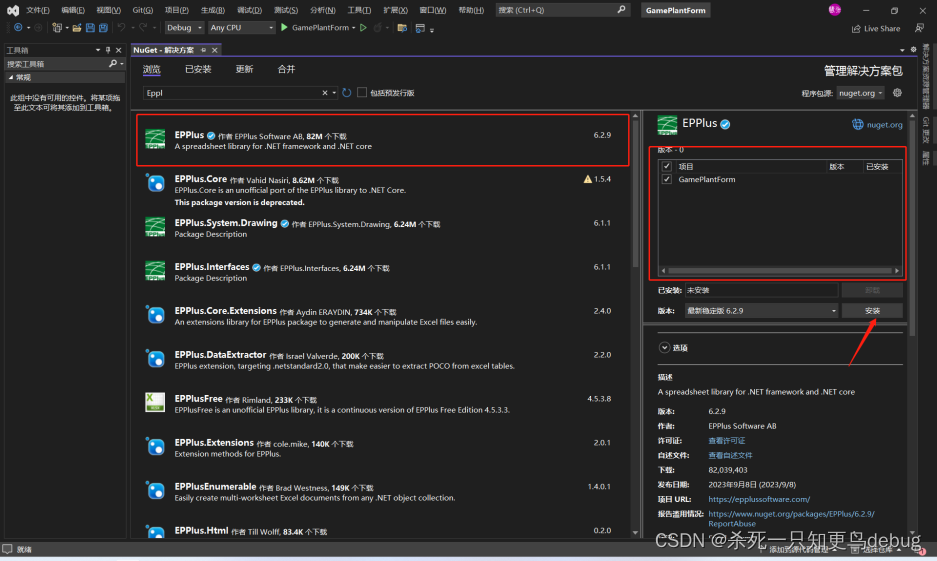This screenshot has width=937, height=561.
Task: Open the File (文件) menu
Action: click(38, 10)
